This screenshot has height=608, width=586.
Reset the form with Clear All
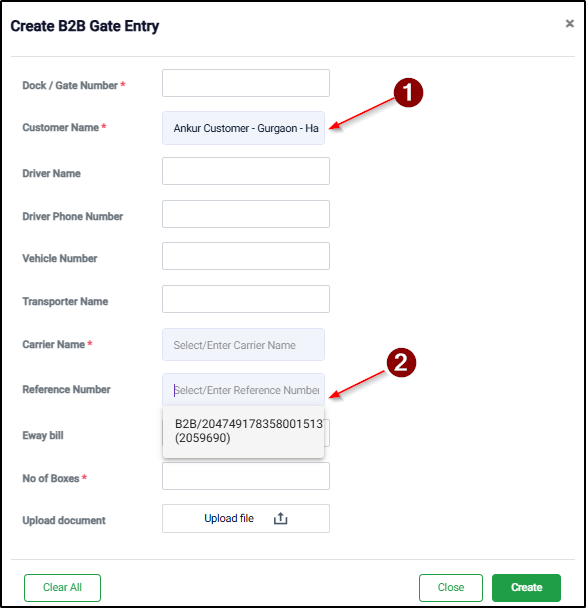[62, 587]
